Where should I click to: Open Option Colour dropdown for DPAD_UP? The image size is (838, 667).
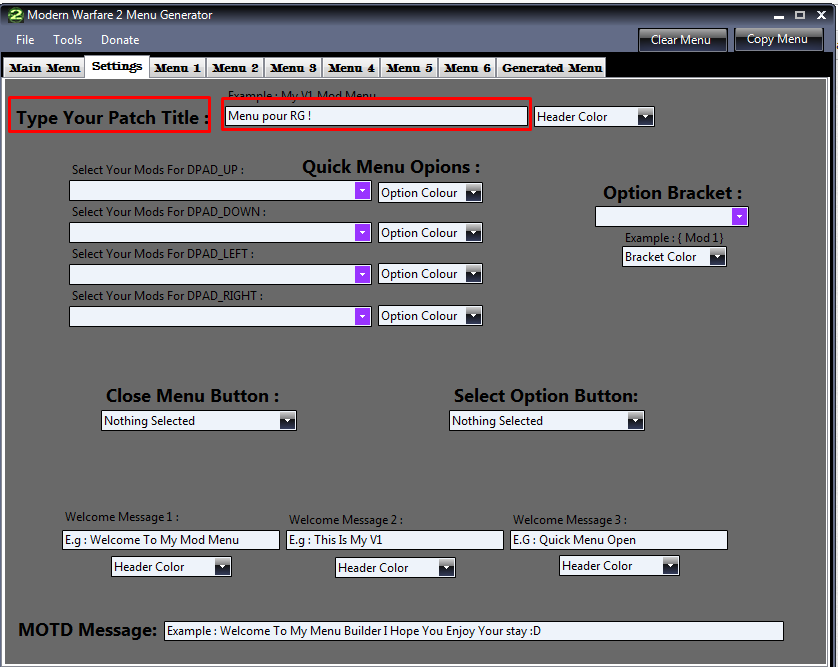(430, 193)
